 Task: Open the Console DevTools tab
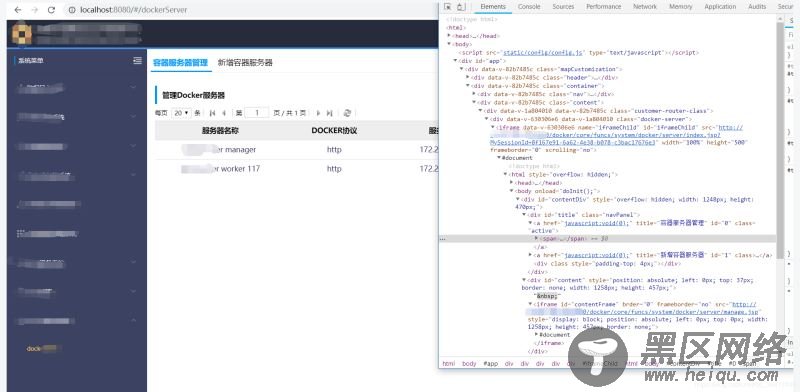[529, 7]
